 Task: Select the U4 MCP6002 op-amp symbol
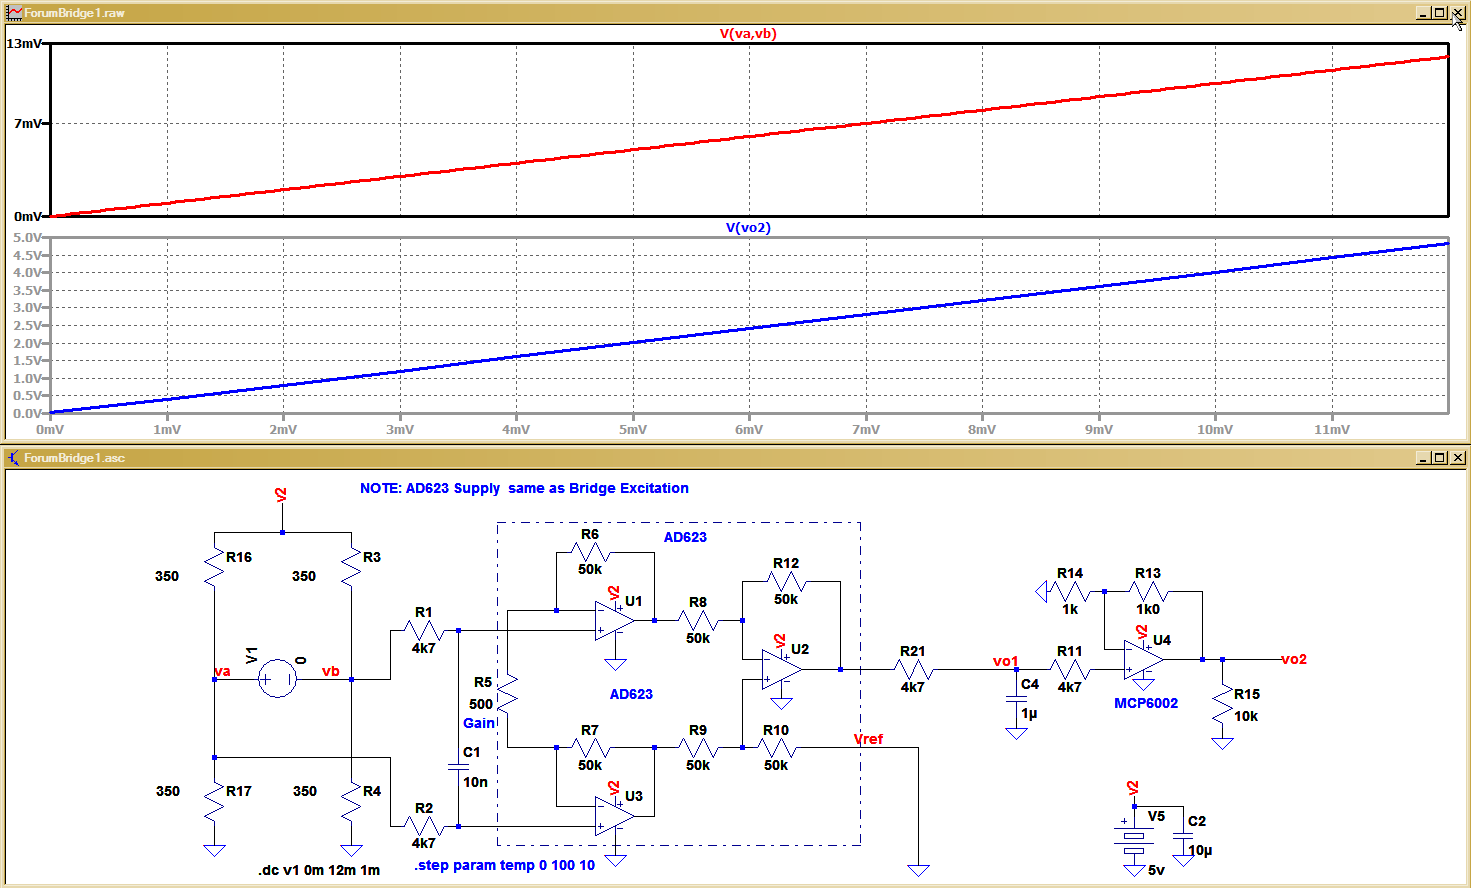[1143, 660]
